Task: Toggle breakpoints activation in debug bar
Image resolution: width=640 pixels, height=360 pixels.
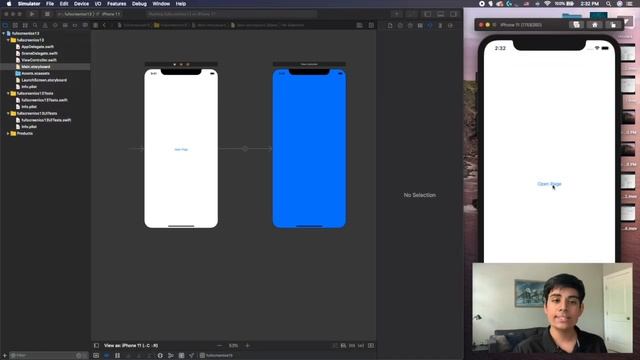Action: (x=107, y=356)
